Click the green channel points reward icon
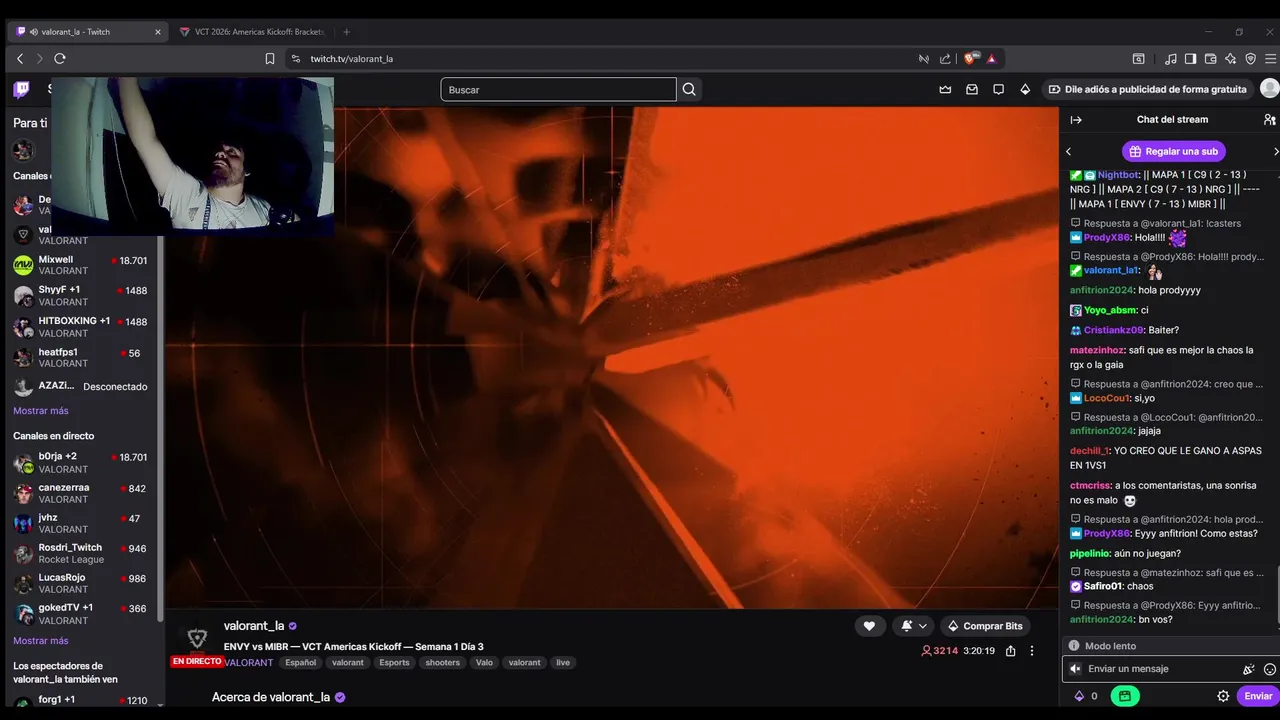Screen dimensions: 1280x720 pyautogui.click(x=1125, y=696)
